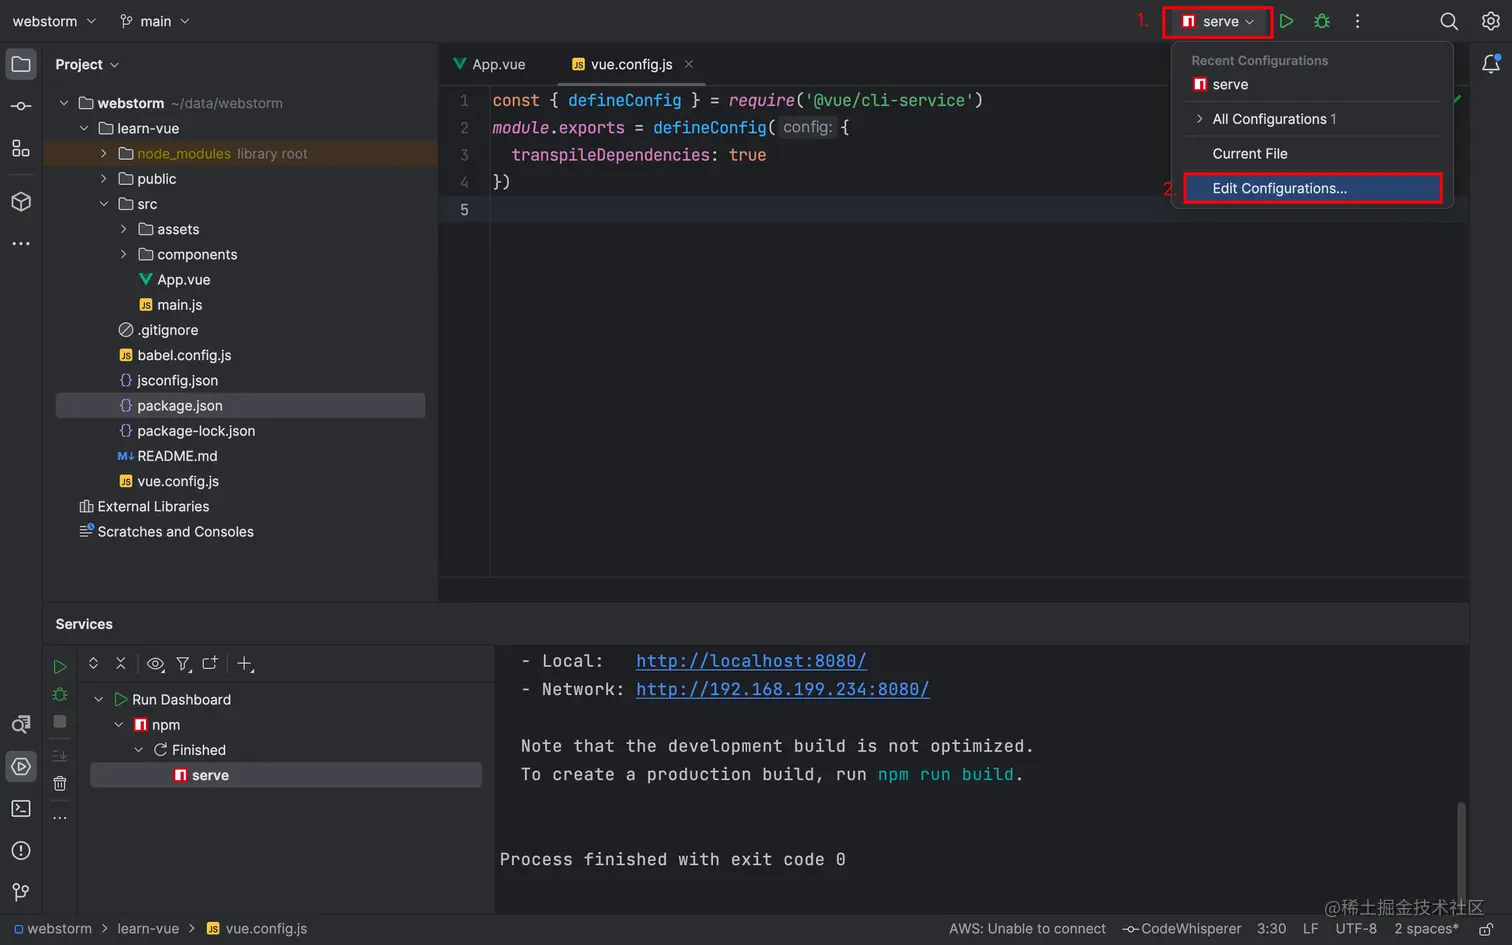1512x945 pixels.
Task: Open the Project view dropdown
Action: click(87, 64)
